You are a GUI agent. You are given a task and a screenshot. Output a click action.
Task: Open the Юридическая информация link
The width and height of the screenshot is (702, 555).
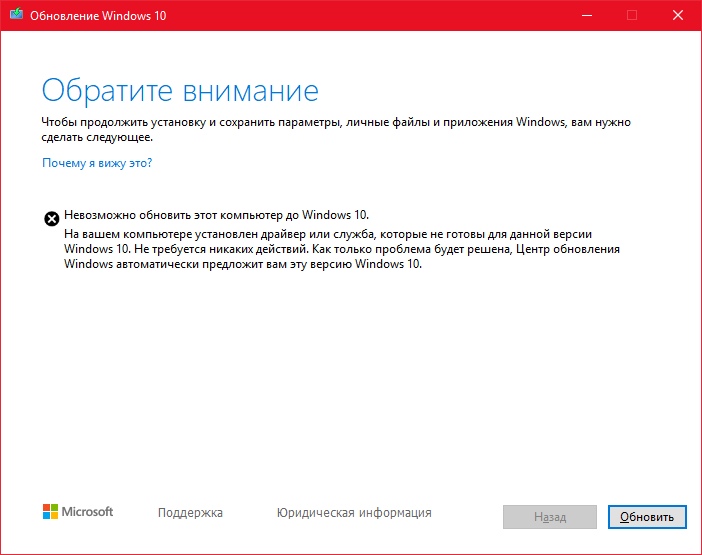tap(354, 513)
